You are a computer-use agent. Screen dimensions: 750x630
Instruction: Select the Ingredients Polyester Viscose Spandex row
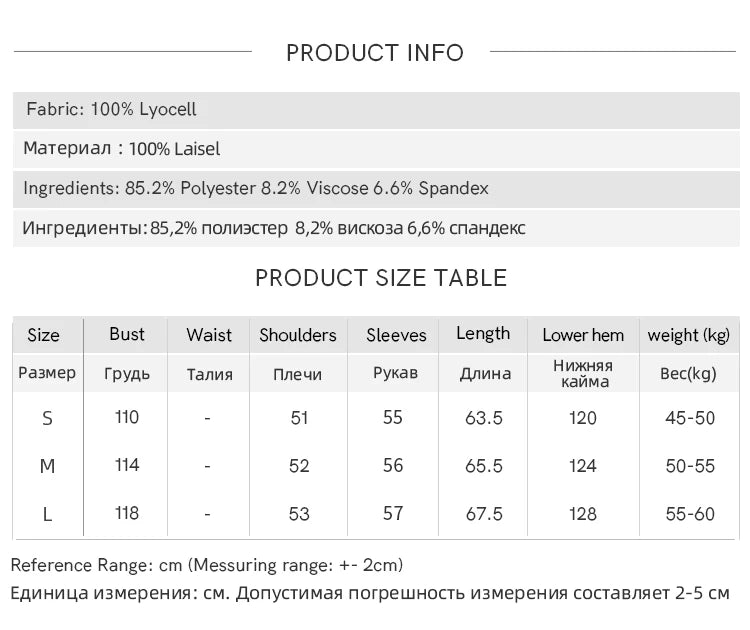coord(376,188)
